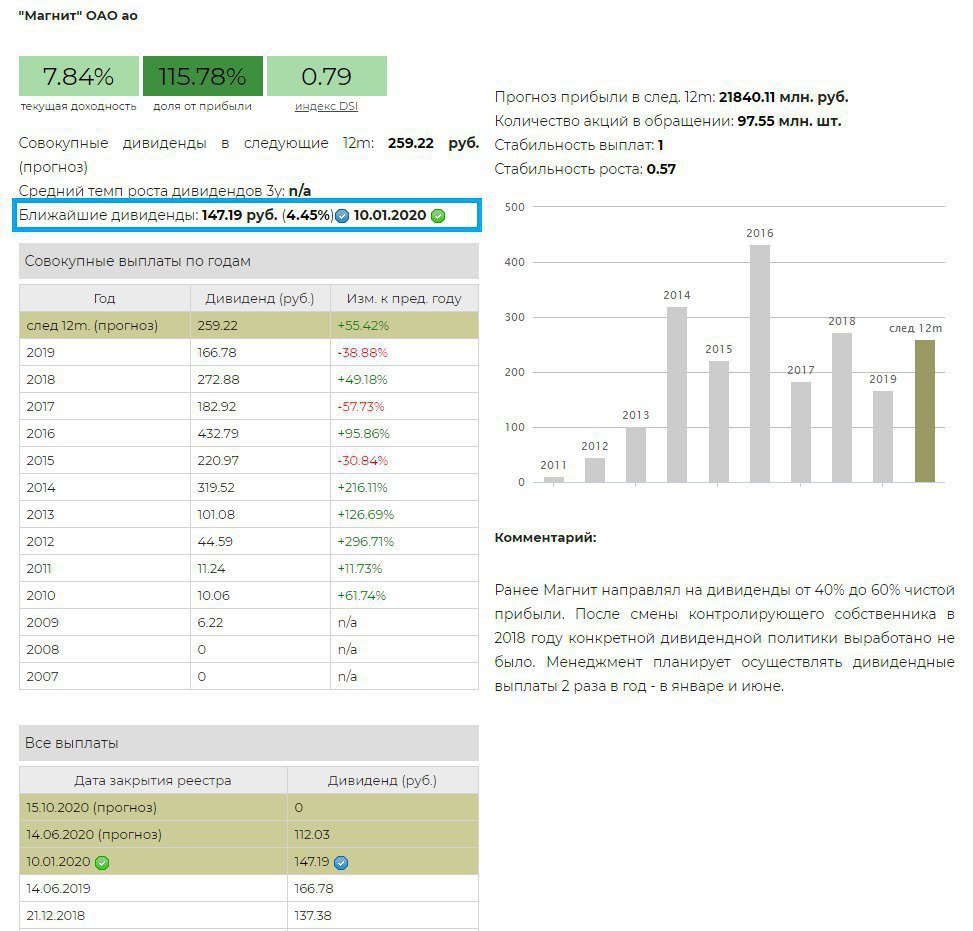973x931 pixels.
Task: Click the '"Магнит" ОАО ао' title
Action: (x=78, y=16)
